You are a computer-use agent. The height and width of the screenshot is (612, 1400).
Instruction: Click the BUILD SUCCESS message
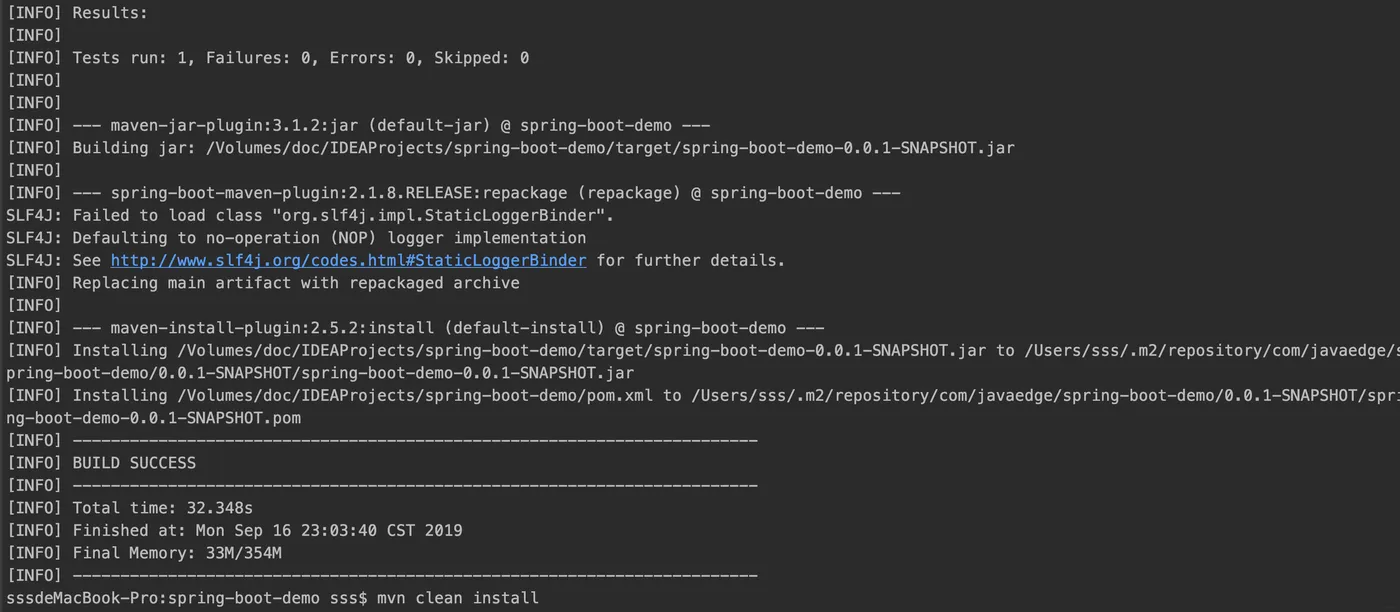click(134, 463)
